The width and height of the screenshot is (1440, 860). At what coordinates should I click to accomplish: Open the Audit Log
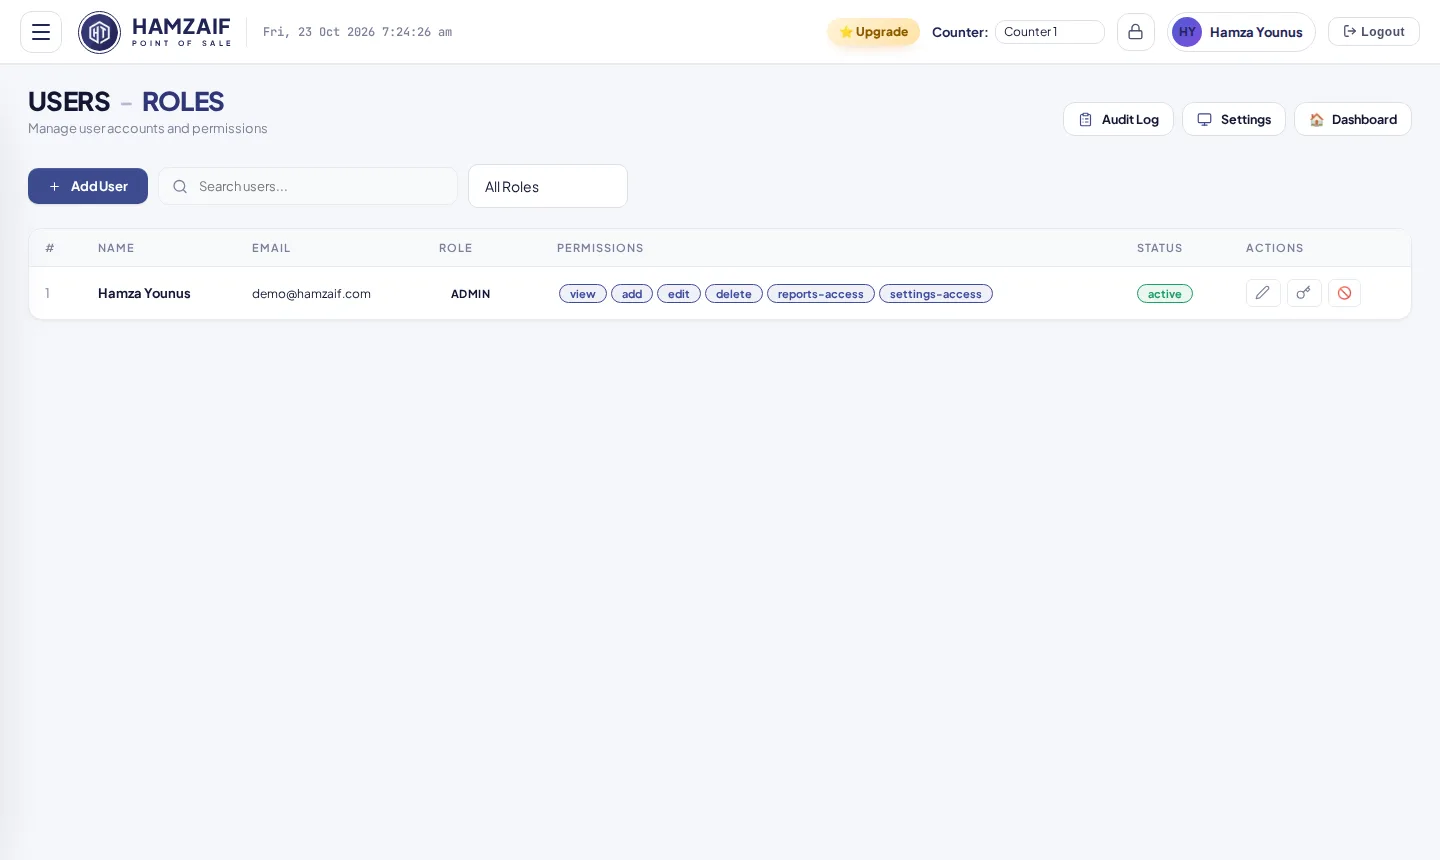click(x=1118, y=119)
